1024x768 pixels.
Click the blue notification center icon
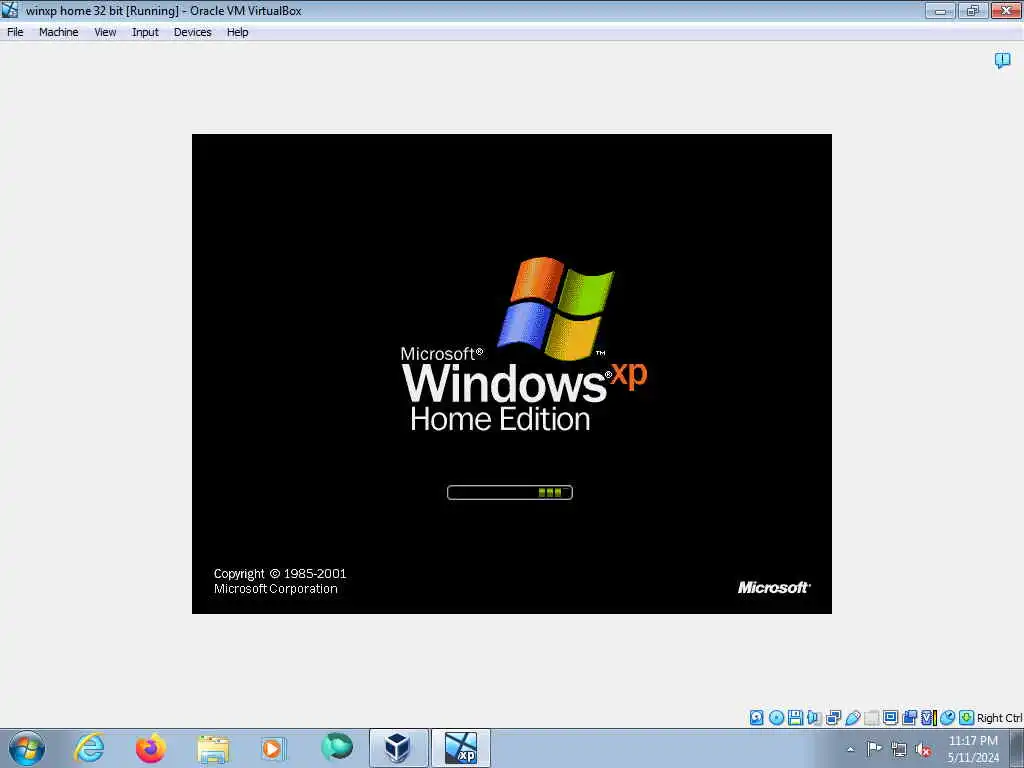[1002, 61]
